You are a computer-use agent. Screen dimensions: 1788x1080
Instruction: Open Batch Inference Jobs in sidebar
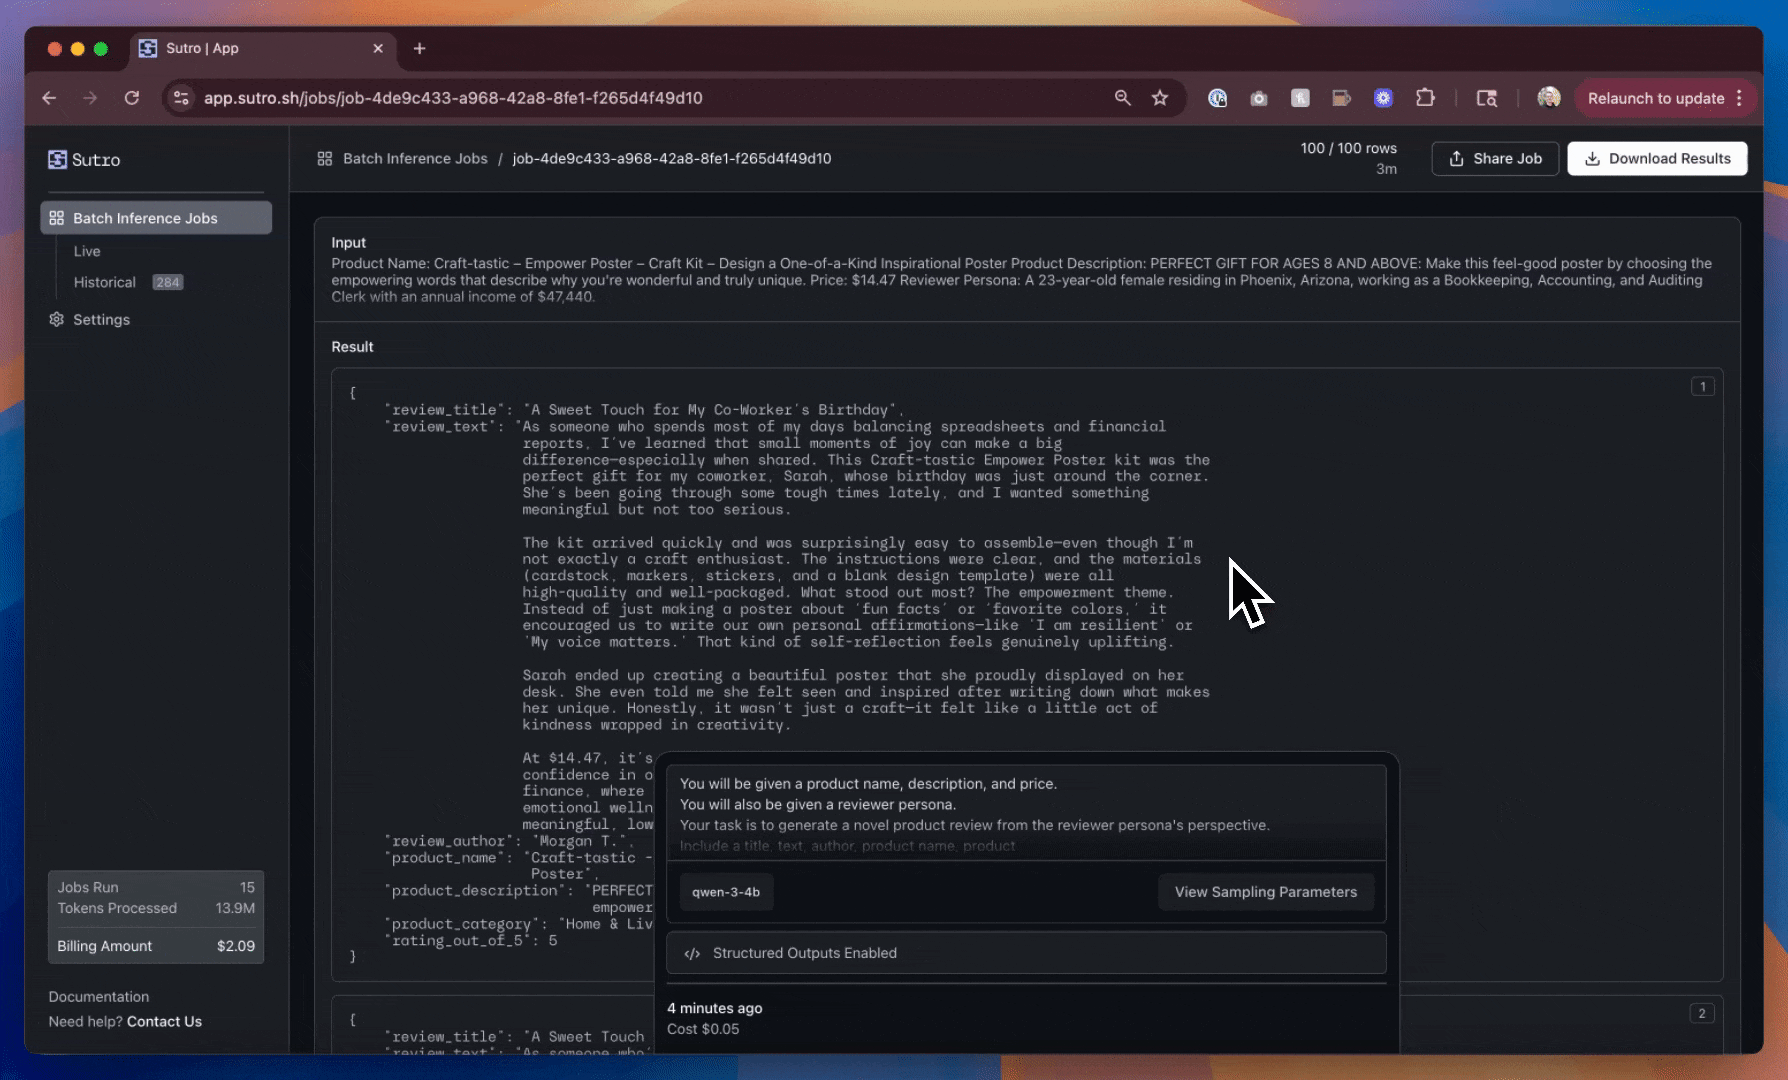point(156,218)
